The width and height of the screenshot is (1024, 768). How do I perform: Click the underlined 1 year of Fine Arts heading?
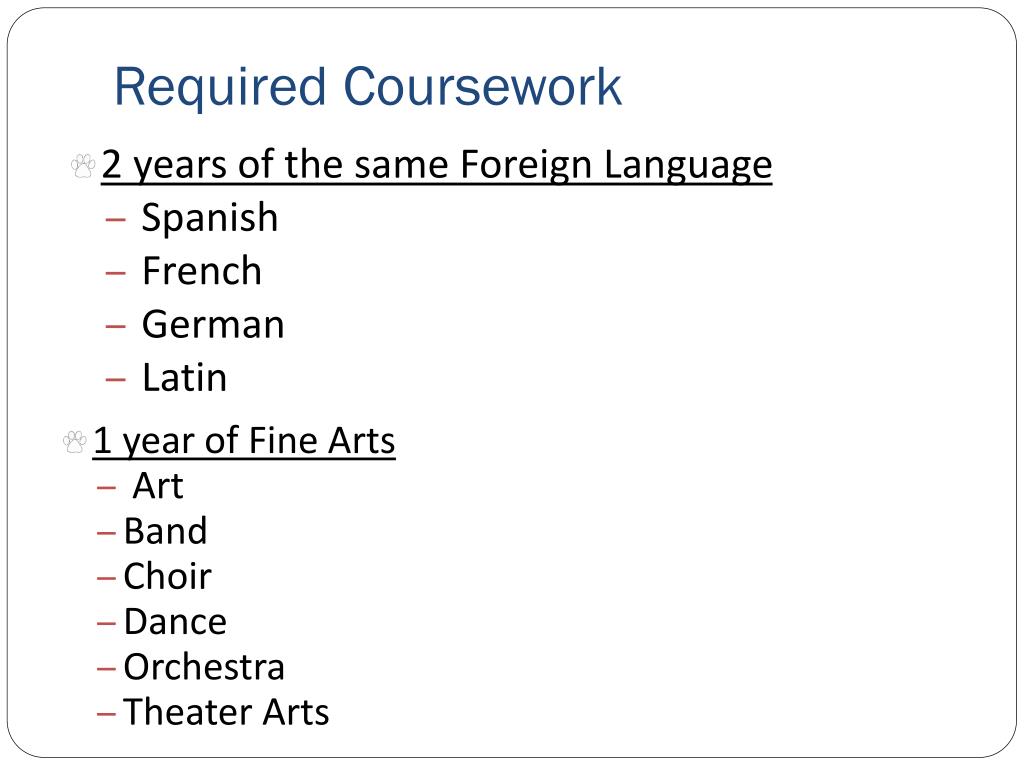point(244,441)
